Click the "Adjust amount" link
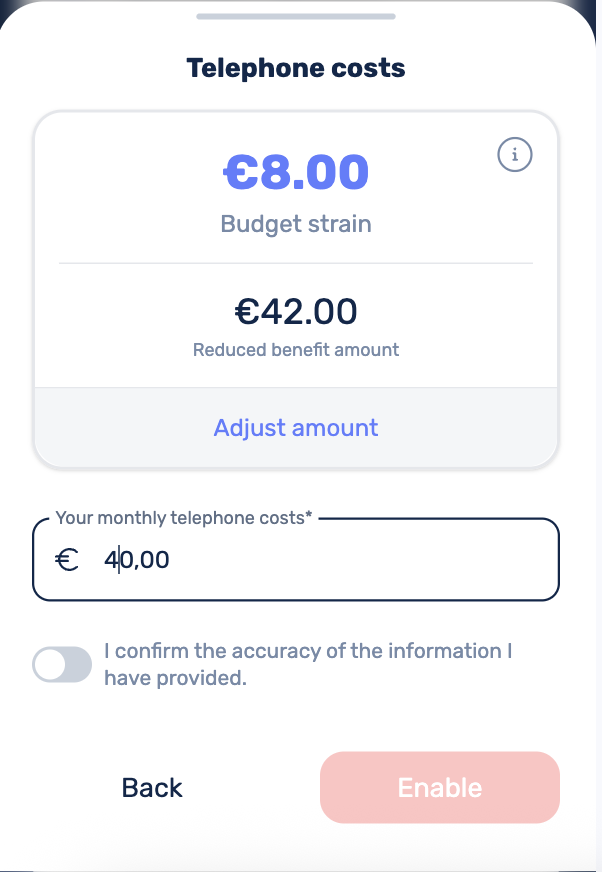 pos(296,428)
